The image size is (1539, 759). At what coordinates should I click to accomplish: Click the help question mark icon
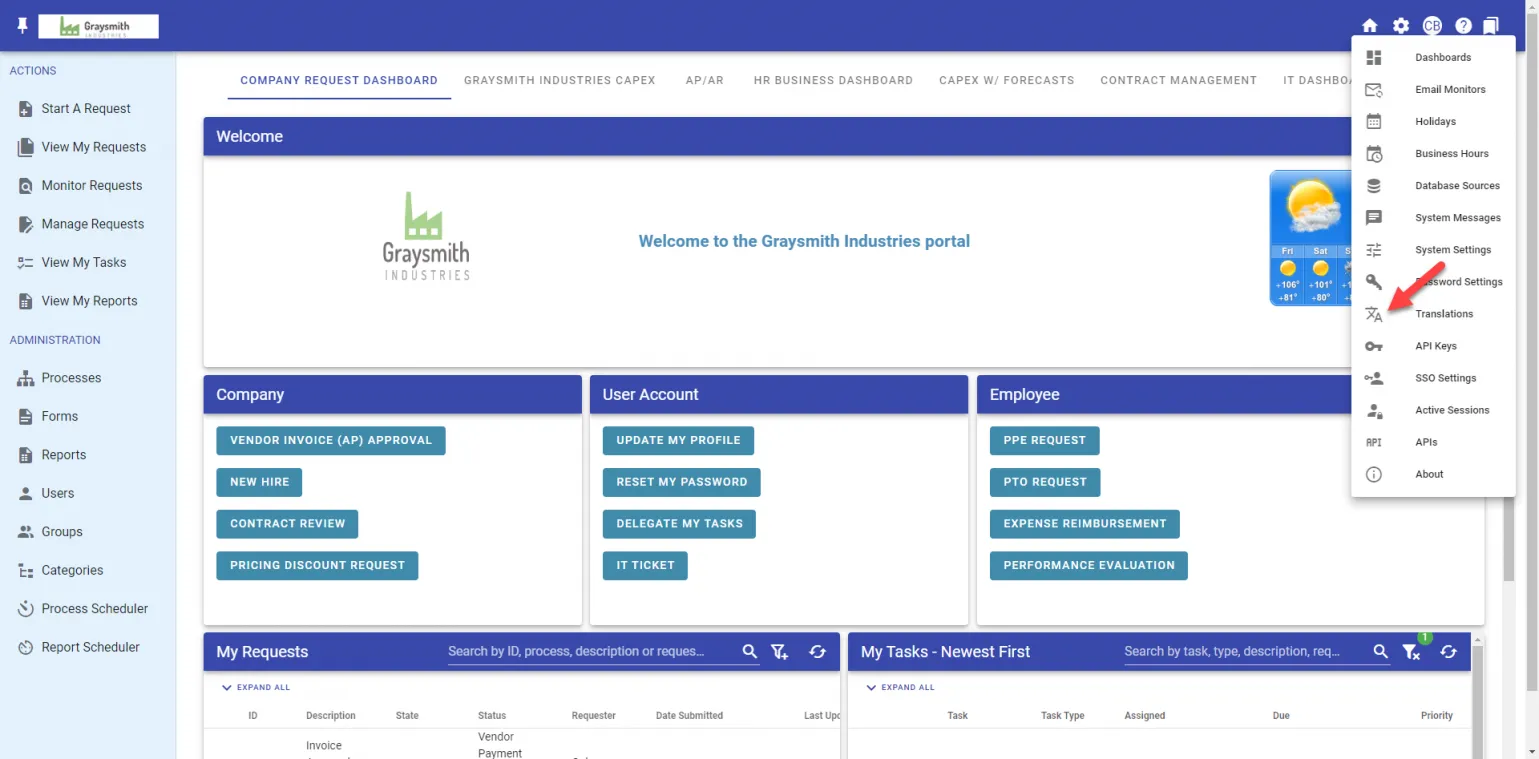point(1463,26)
